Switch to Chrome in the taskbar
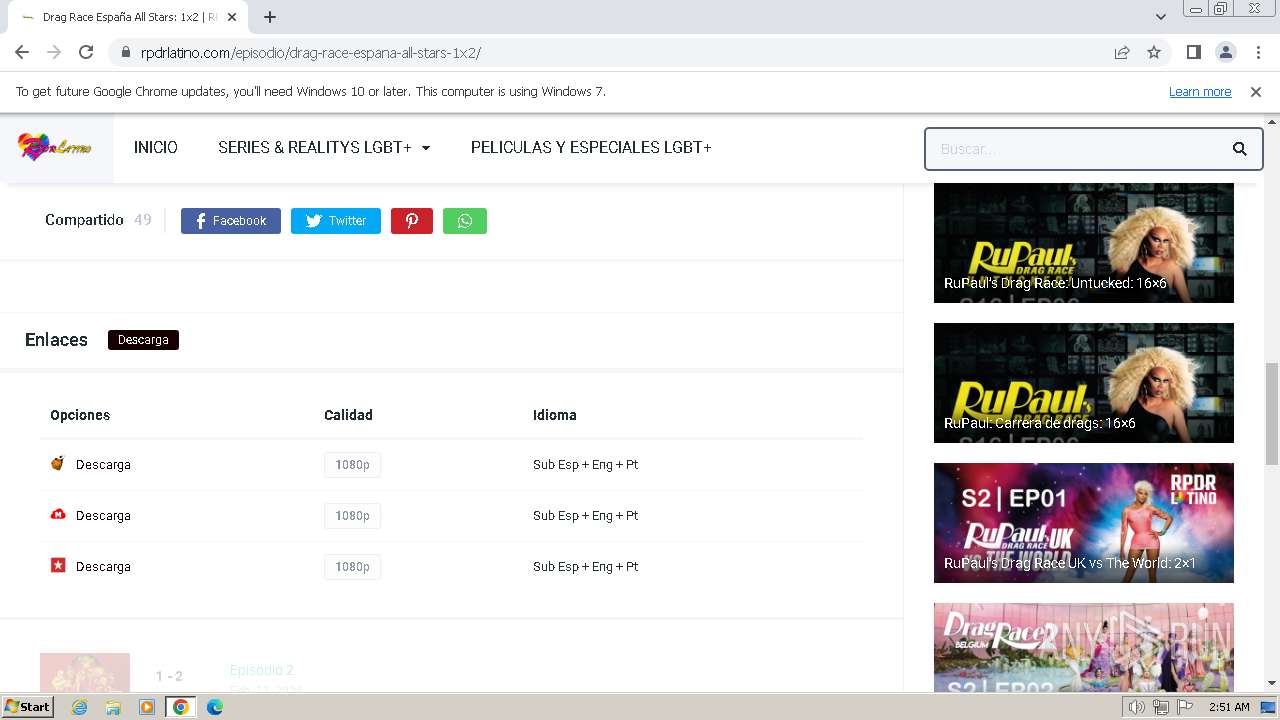 click(x=180, y=707)
